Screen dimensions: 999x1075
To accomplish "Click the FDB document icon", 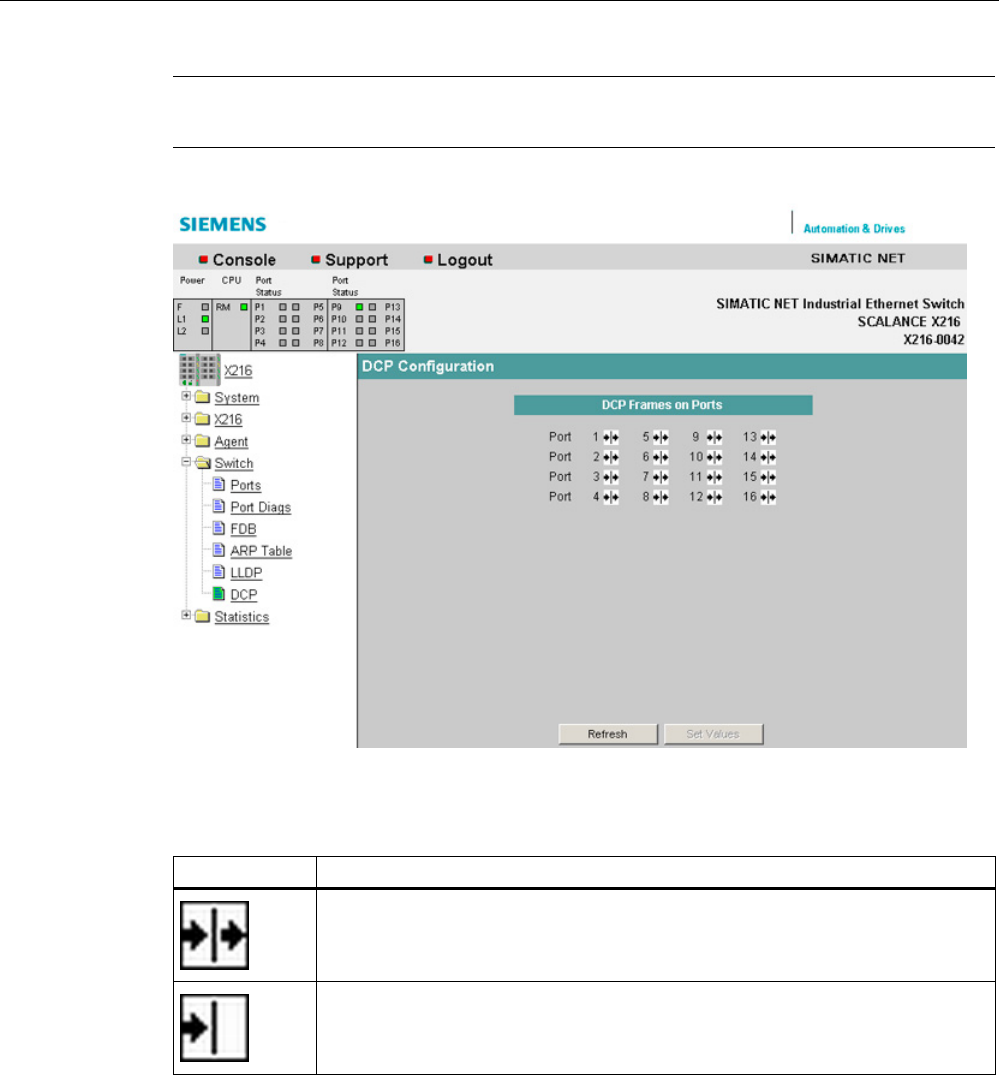I will [x=219, y=528].
